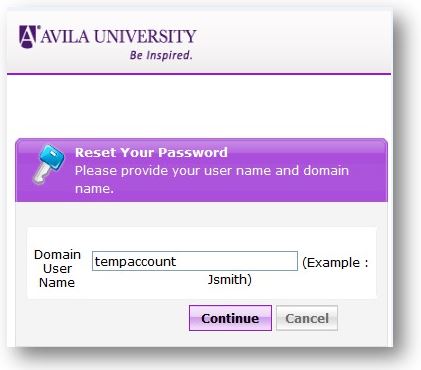Focus the Domain User Name input field
The image size is (421, 370).
click(x=195, y=261)
